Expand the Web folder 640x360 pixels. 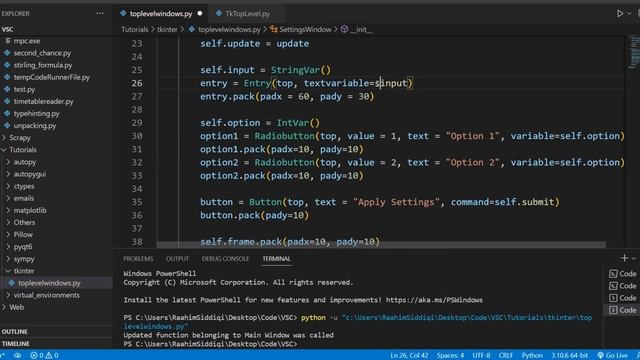coord(16,307)
